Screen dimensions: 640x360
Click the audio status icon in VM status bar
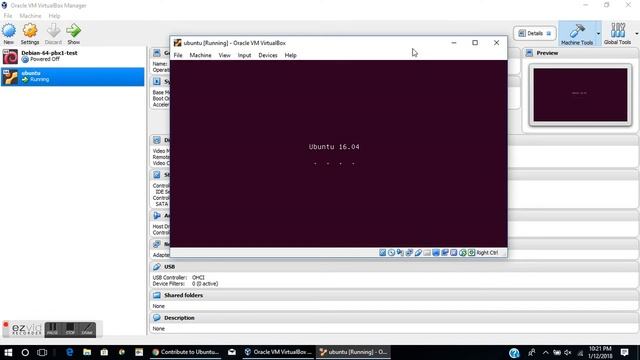[400, 253]
